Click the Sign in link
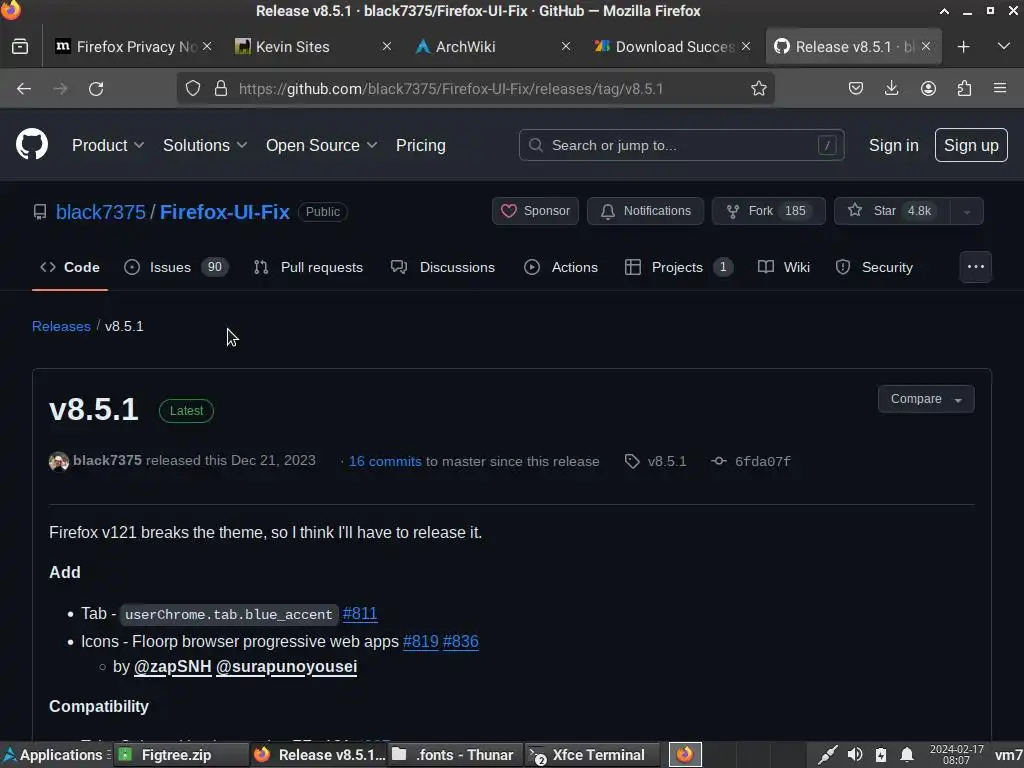Image resolution: width=1024 pixels, height=768 pixels. (x=893, y=145)
